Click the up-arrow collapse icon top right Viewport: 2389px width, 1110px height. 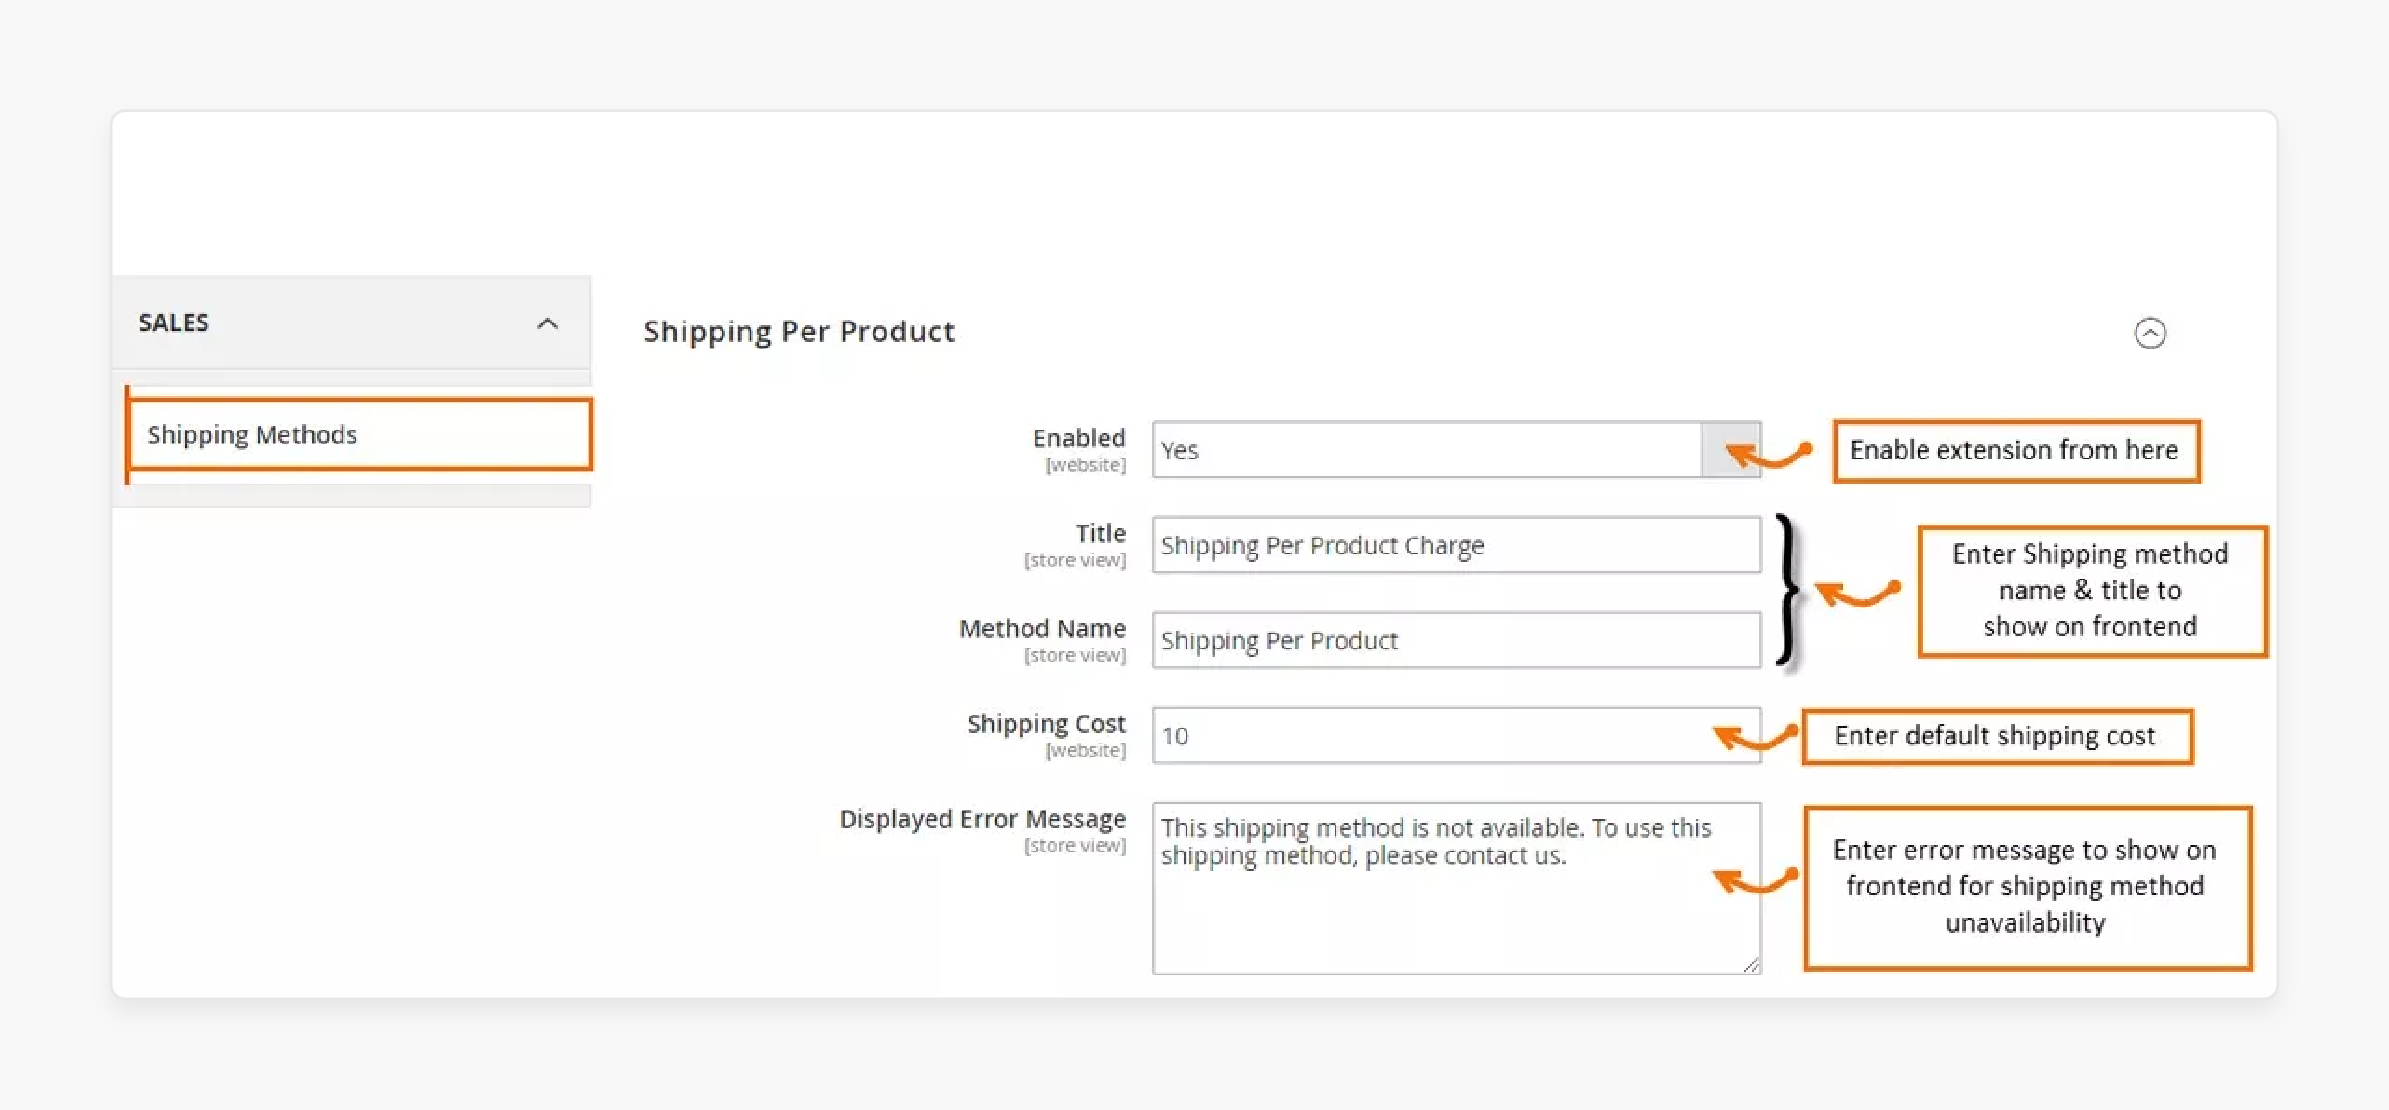[x=2151, y=333]
